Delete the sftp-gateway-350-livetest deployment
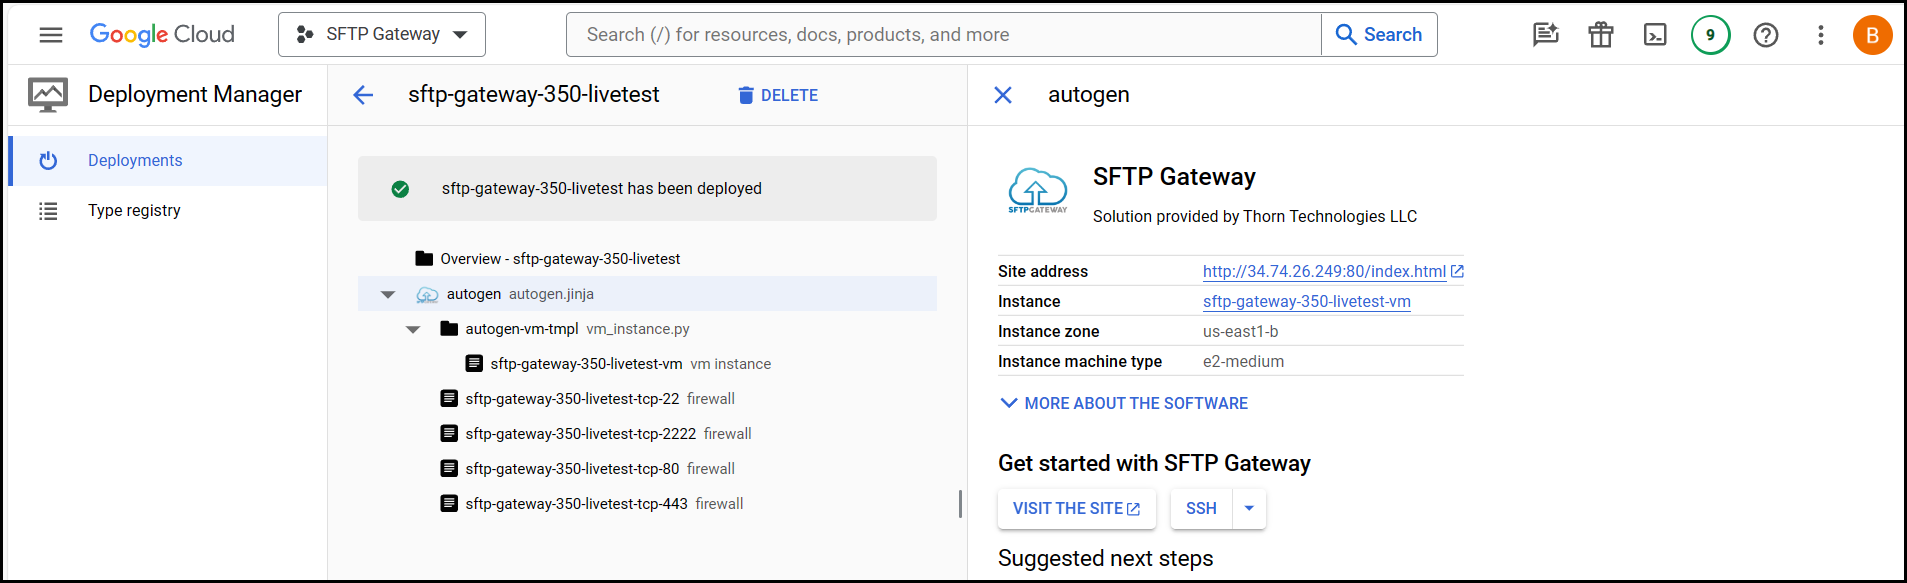 [x=778, y=95]
